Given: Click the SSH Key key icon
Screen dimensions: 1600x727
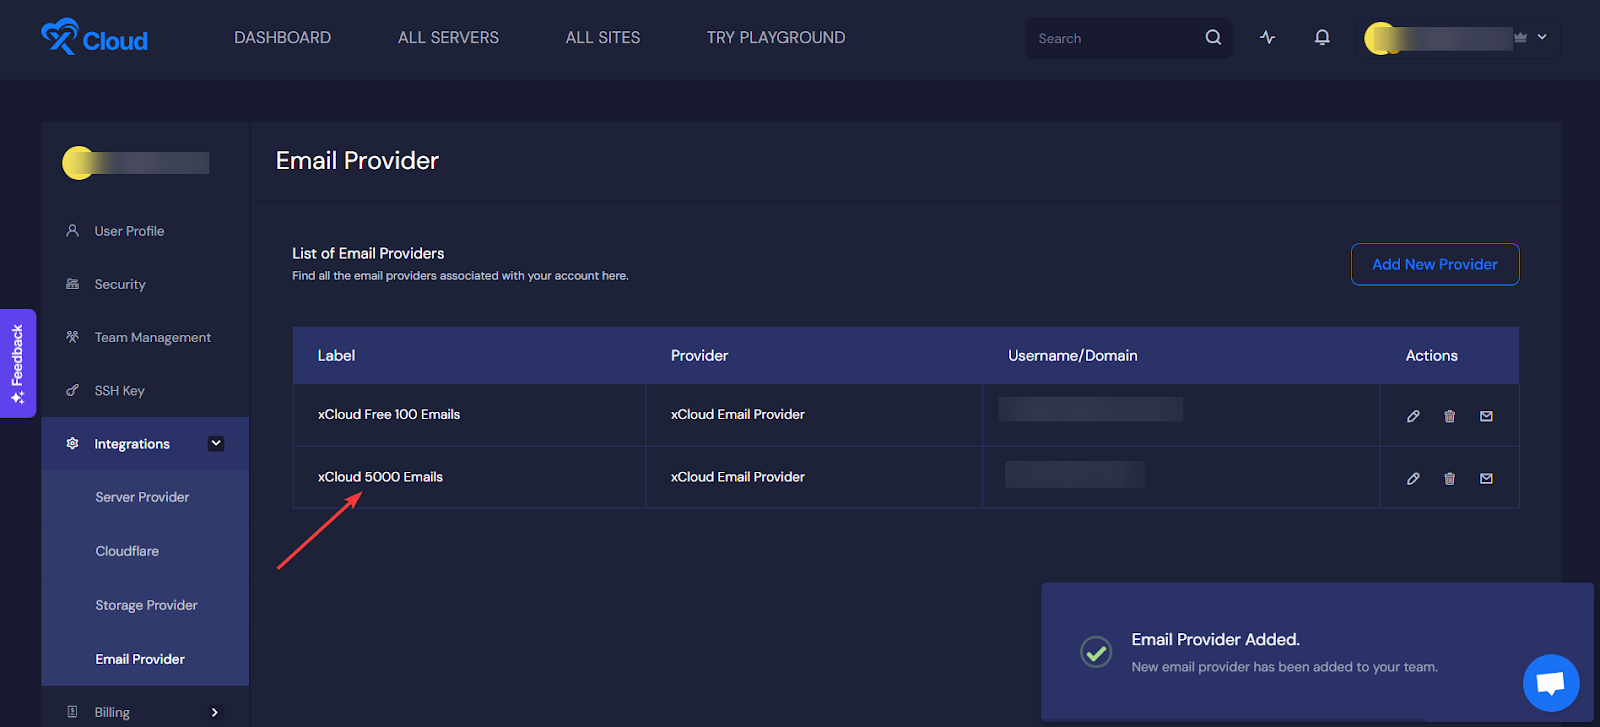Looking at the screenshot, I should click(x=72, y=391).
